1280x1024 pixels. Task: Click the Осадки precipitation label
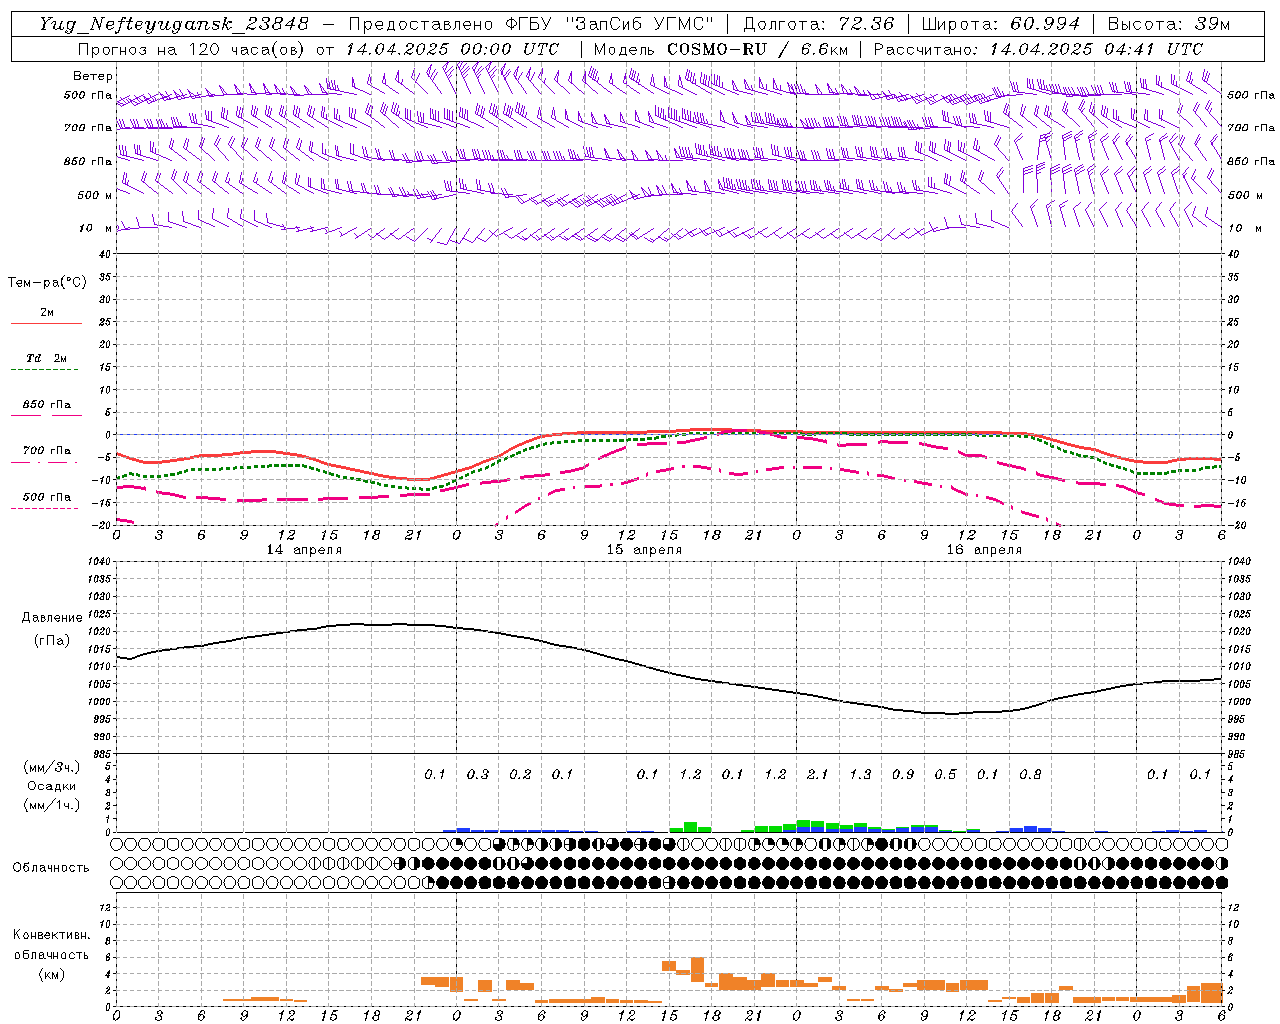(52, 786)
